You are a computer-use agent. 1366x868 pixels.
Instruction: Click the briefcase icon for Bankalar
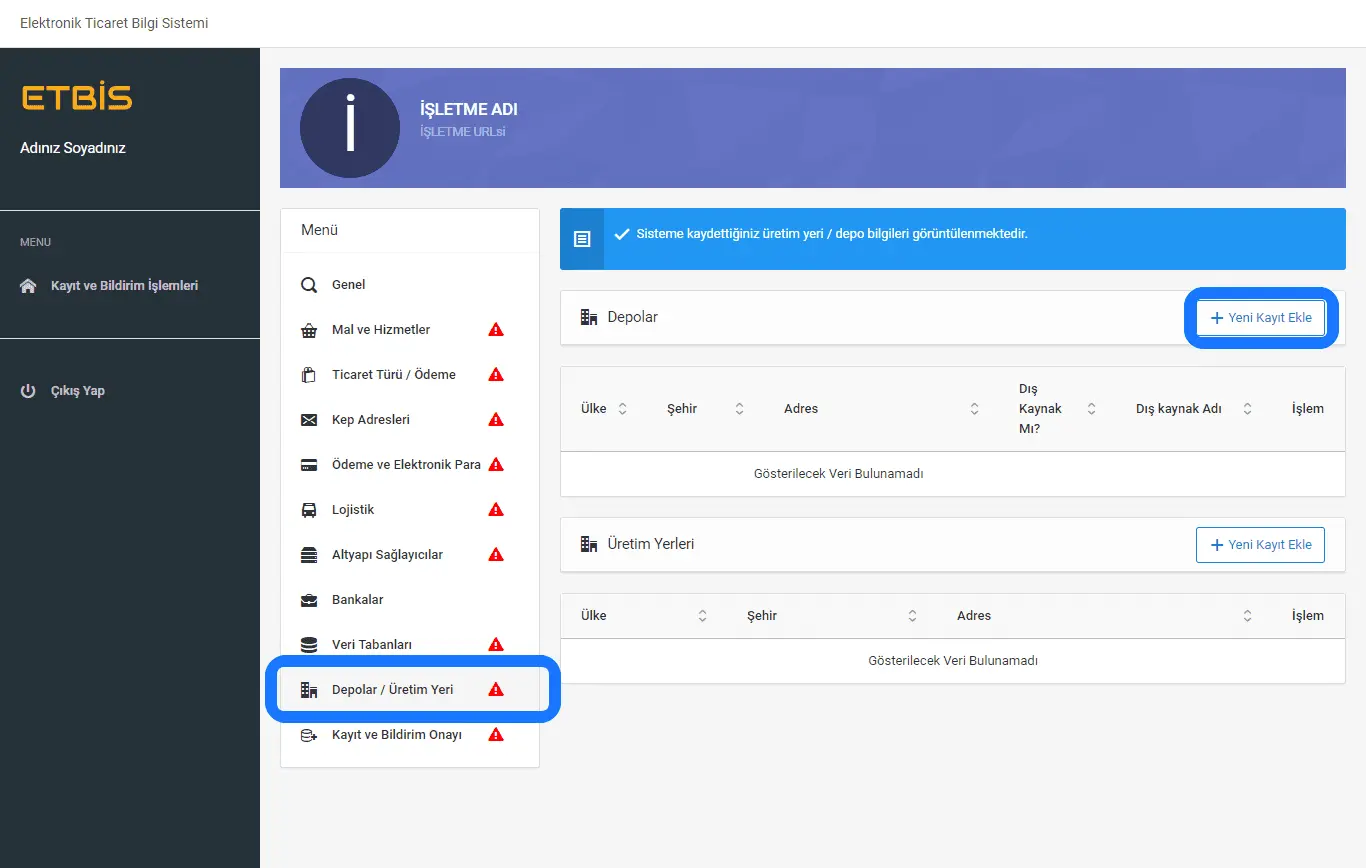click(309, 600)
